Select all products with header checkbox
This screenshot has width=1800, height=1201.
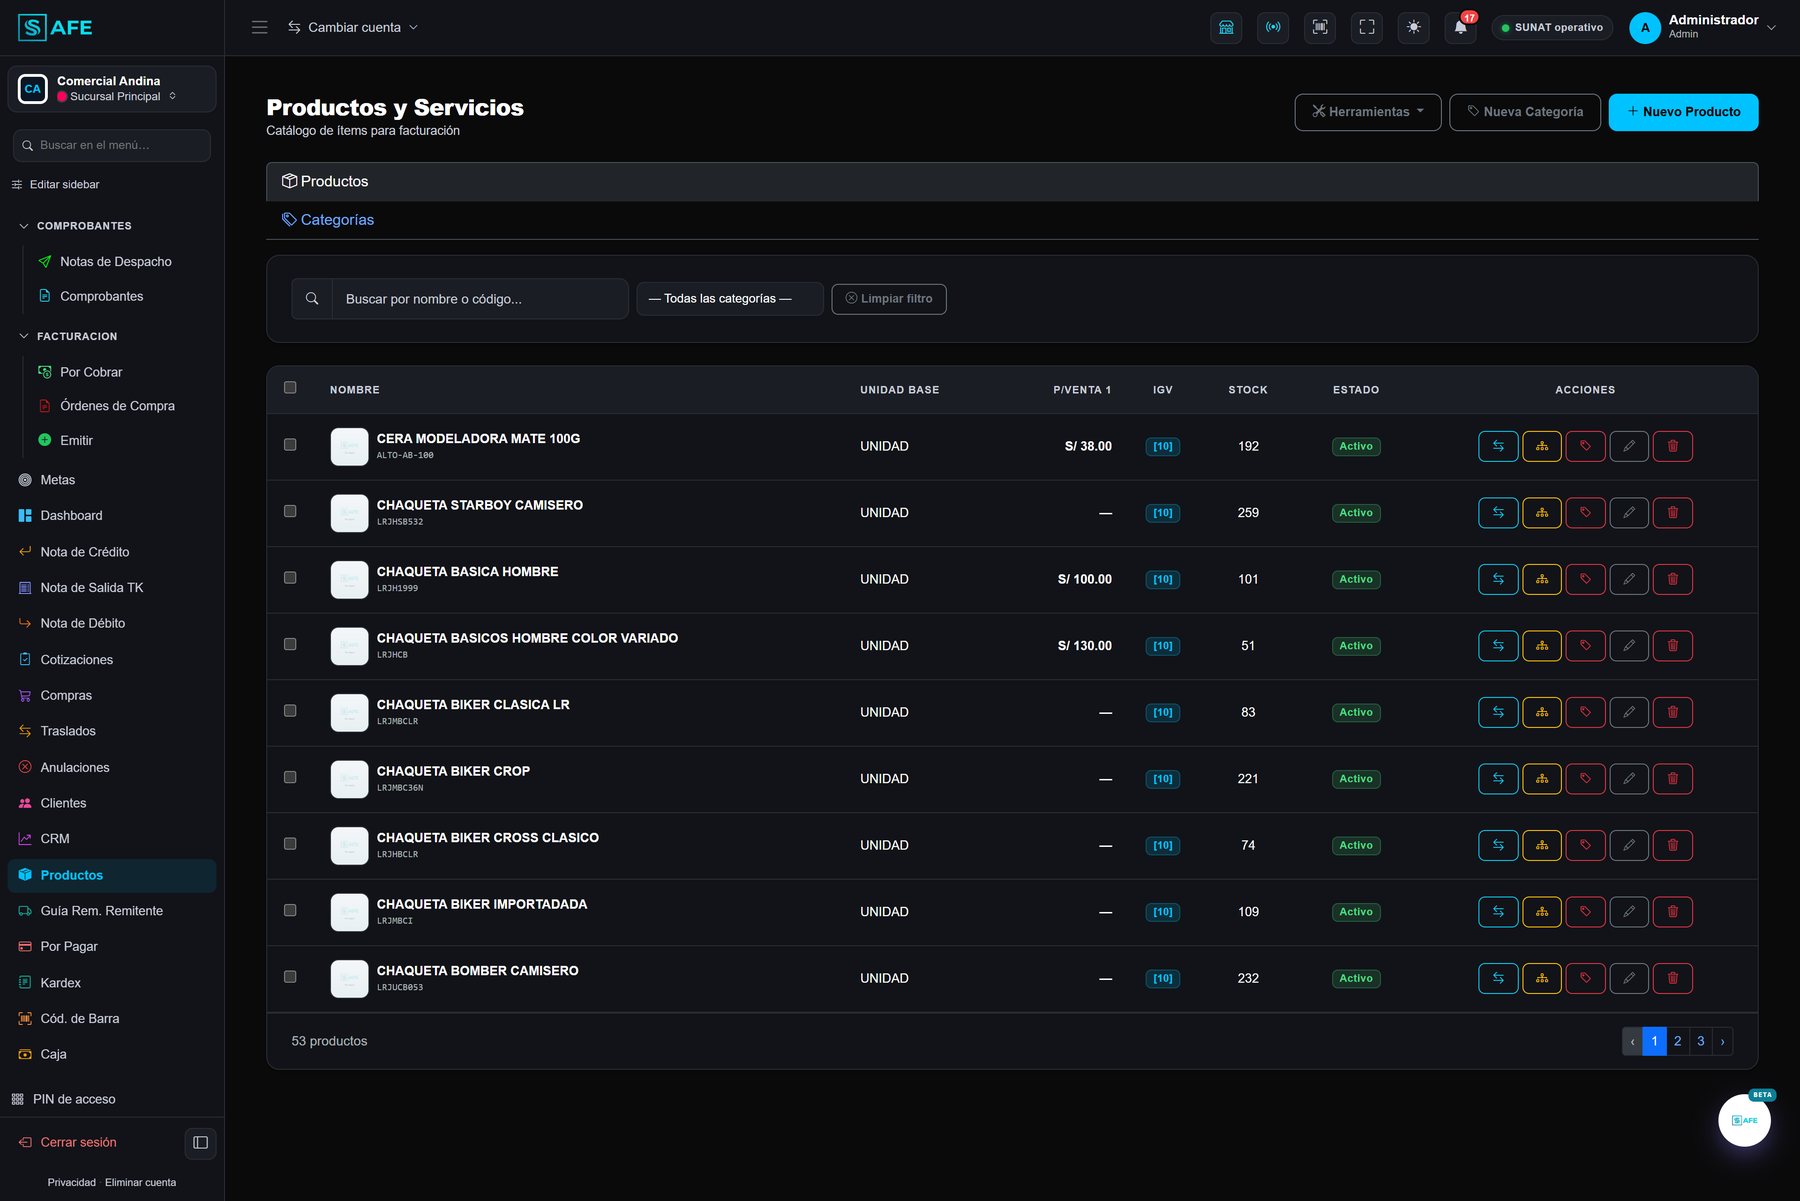pos(290,388)
